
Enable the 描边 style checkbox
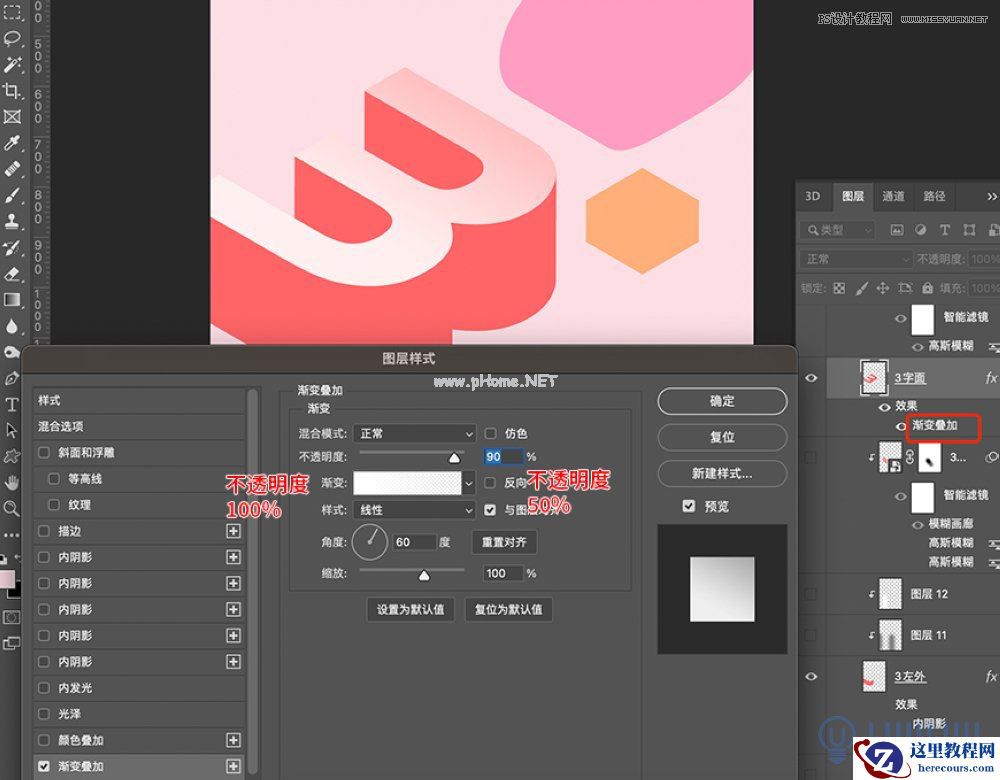click(x=44, y=531)
